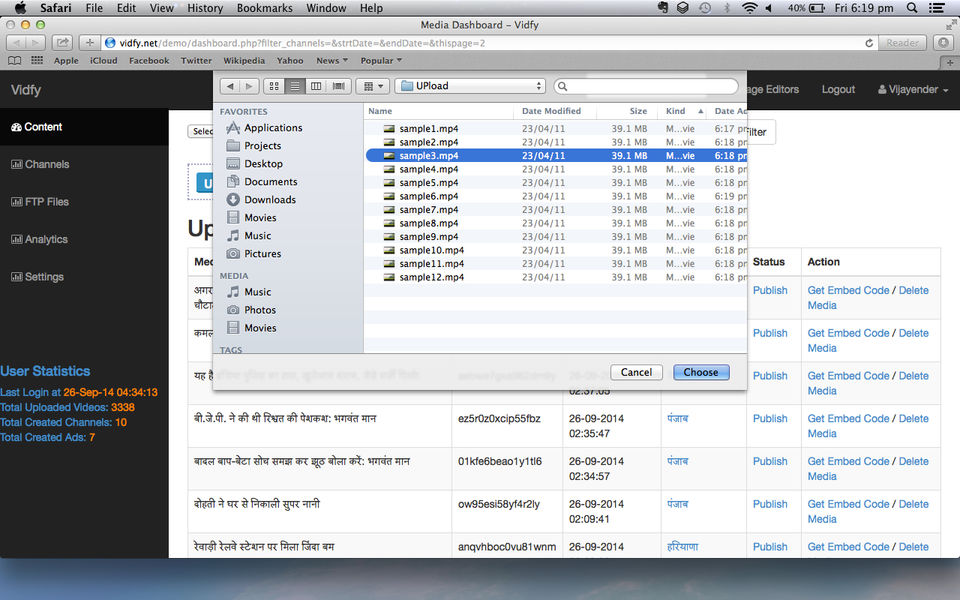Open FTP Files in Vidfy sidebar
This screenshot has height=600, width=960.
pyautogui.click(x=84, y=202)
